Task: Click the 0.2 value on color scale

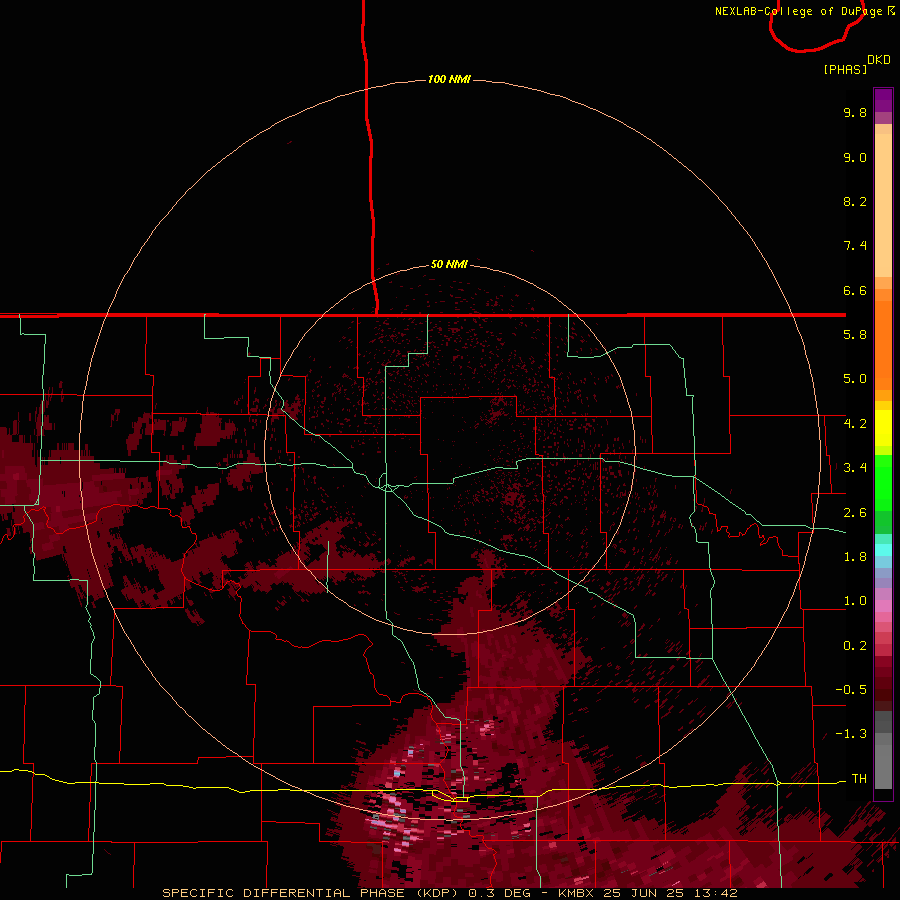Action: 855,646
